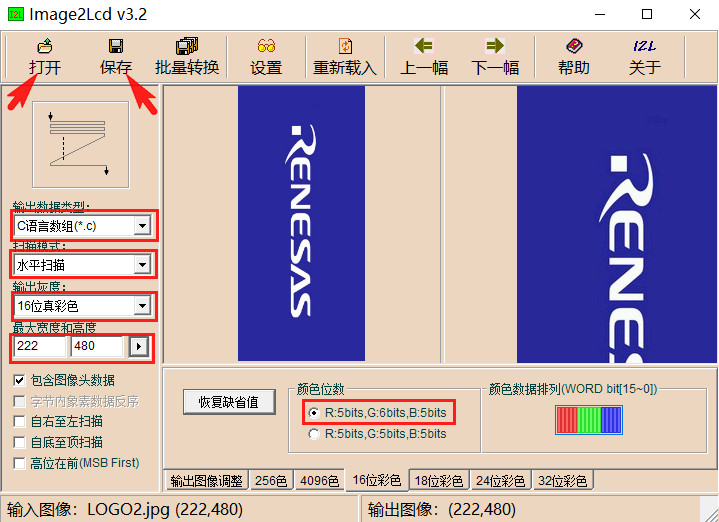Viewport: 719px width, 522px height.
Task: Expand output gray dropdown 16位真彩色
Action: (x=142, y=306)
